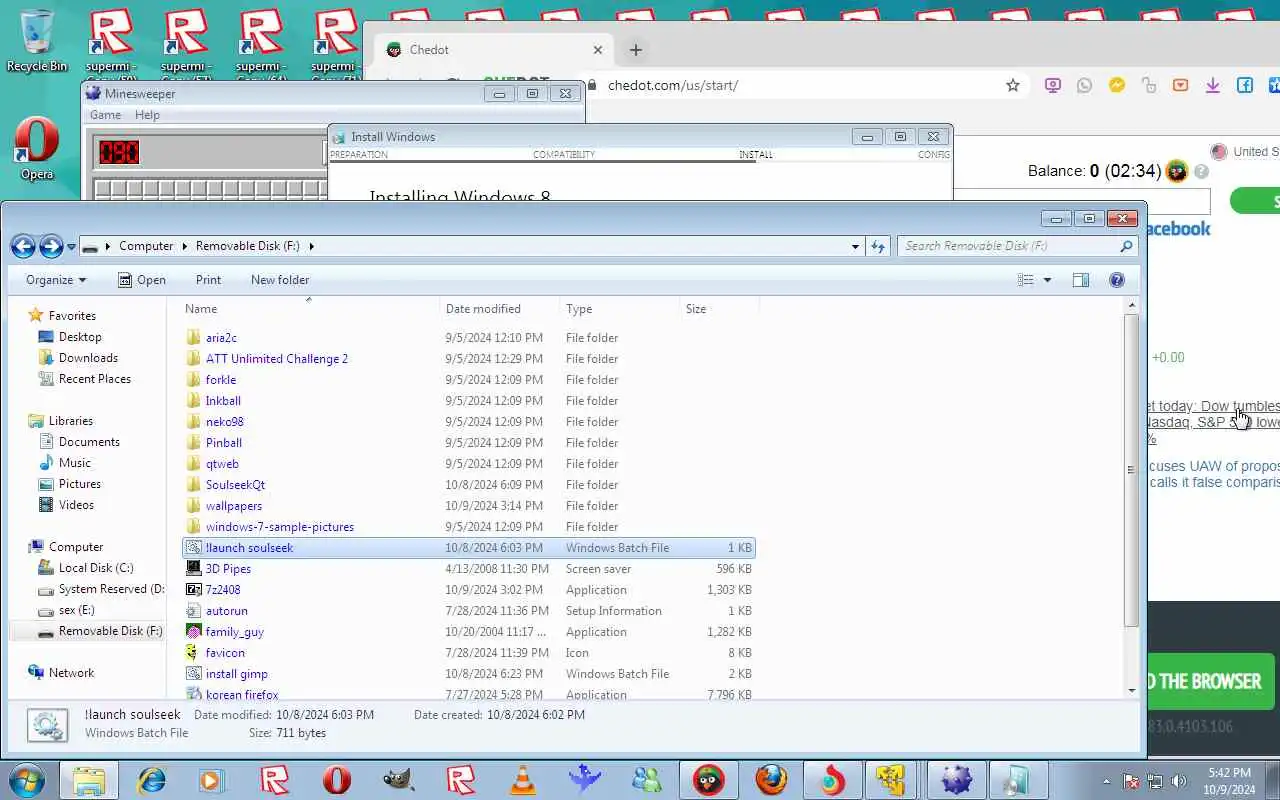Click the padlock unlock extension icon in Chedot
The image size is (1280, 800).
point(1149,86)
